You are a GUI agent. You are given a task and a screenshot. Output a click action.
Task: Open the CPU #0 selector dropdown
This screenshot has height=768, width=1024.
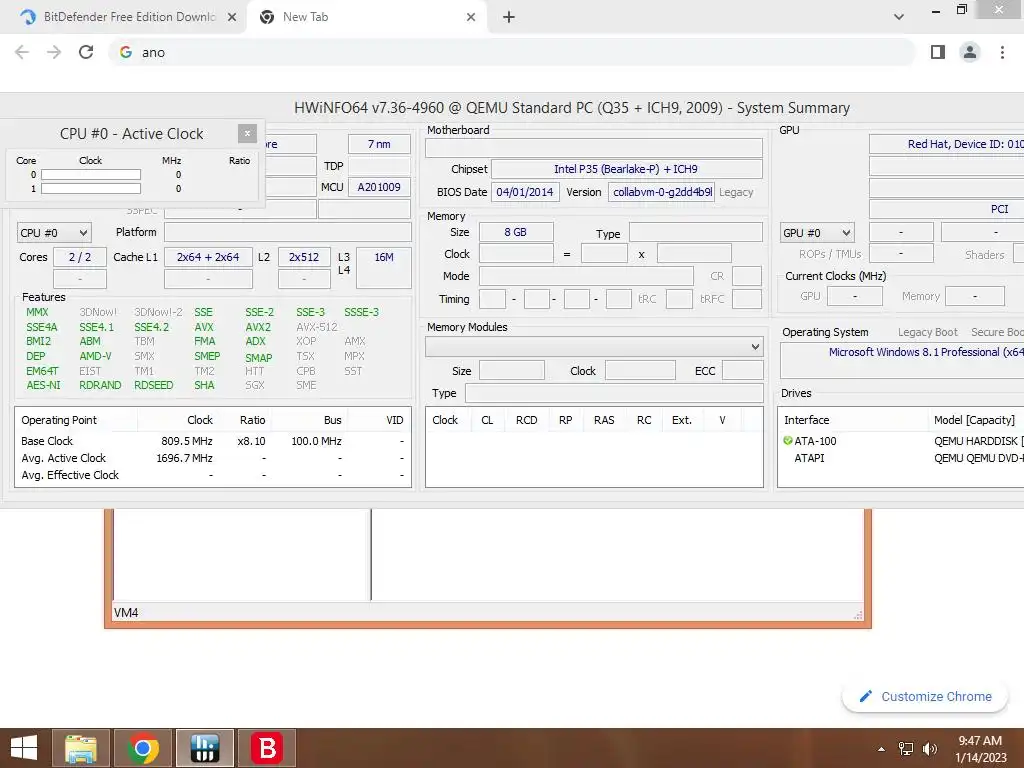[x=54, y=232]
